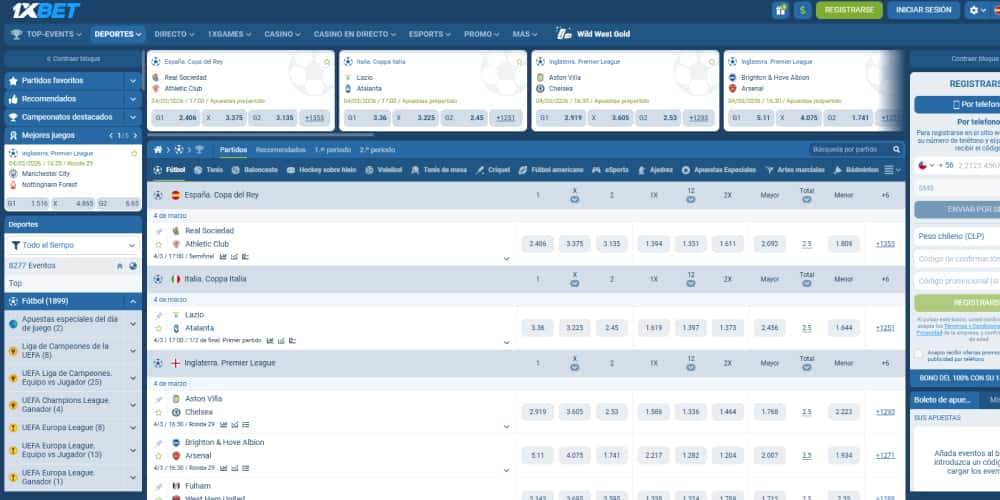Tick the Acepto recibir ofertas checkbox
The image size is (1000, 500).
coord(918,354)
